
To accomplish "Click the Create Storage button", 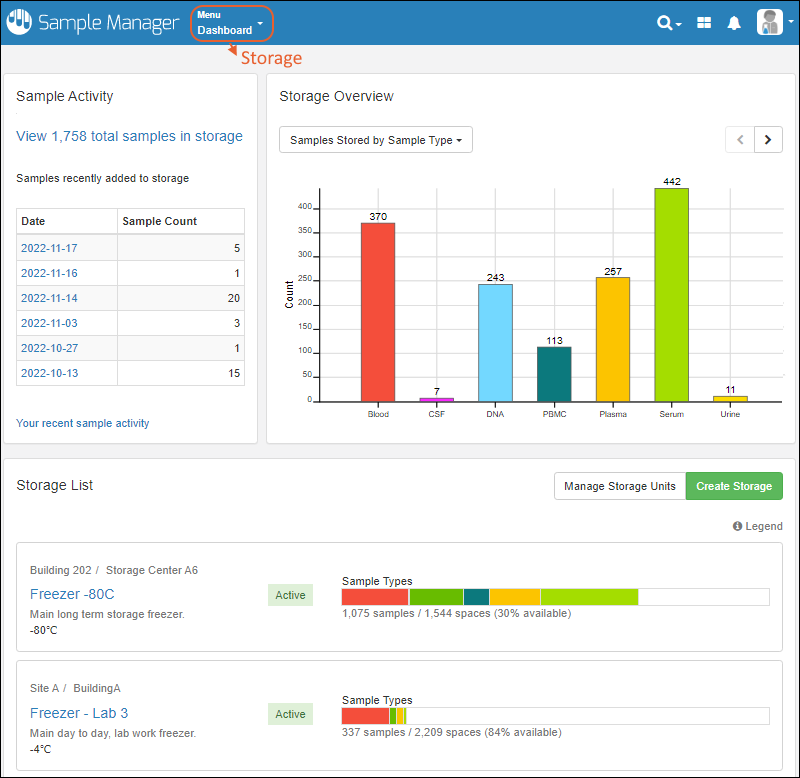I will pos(734,486).
